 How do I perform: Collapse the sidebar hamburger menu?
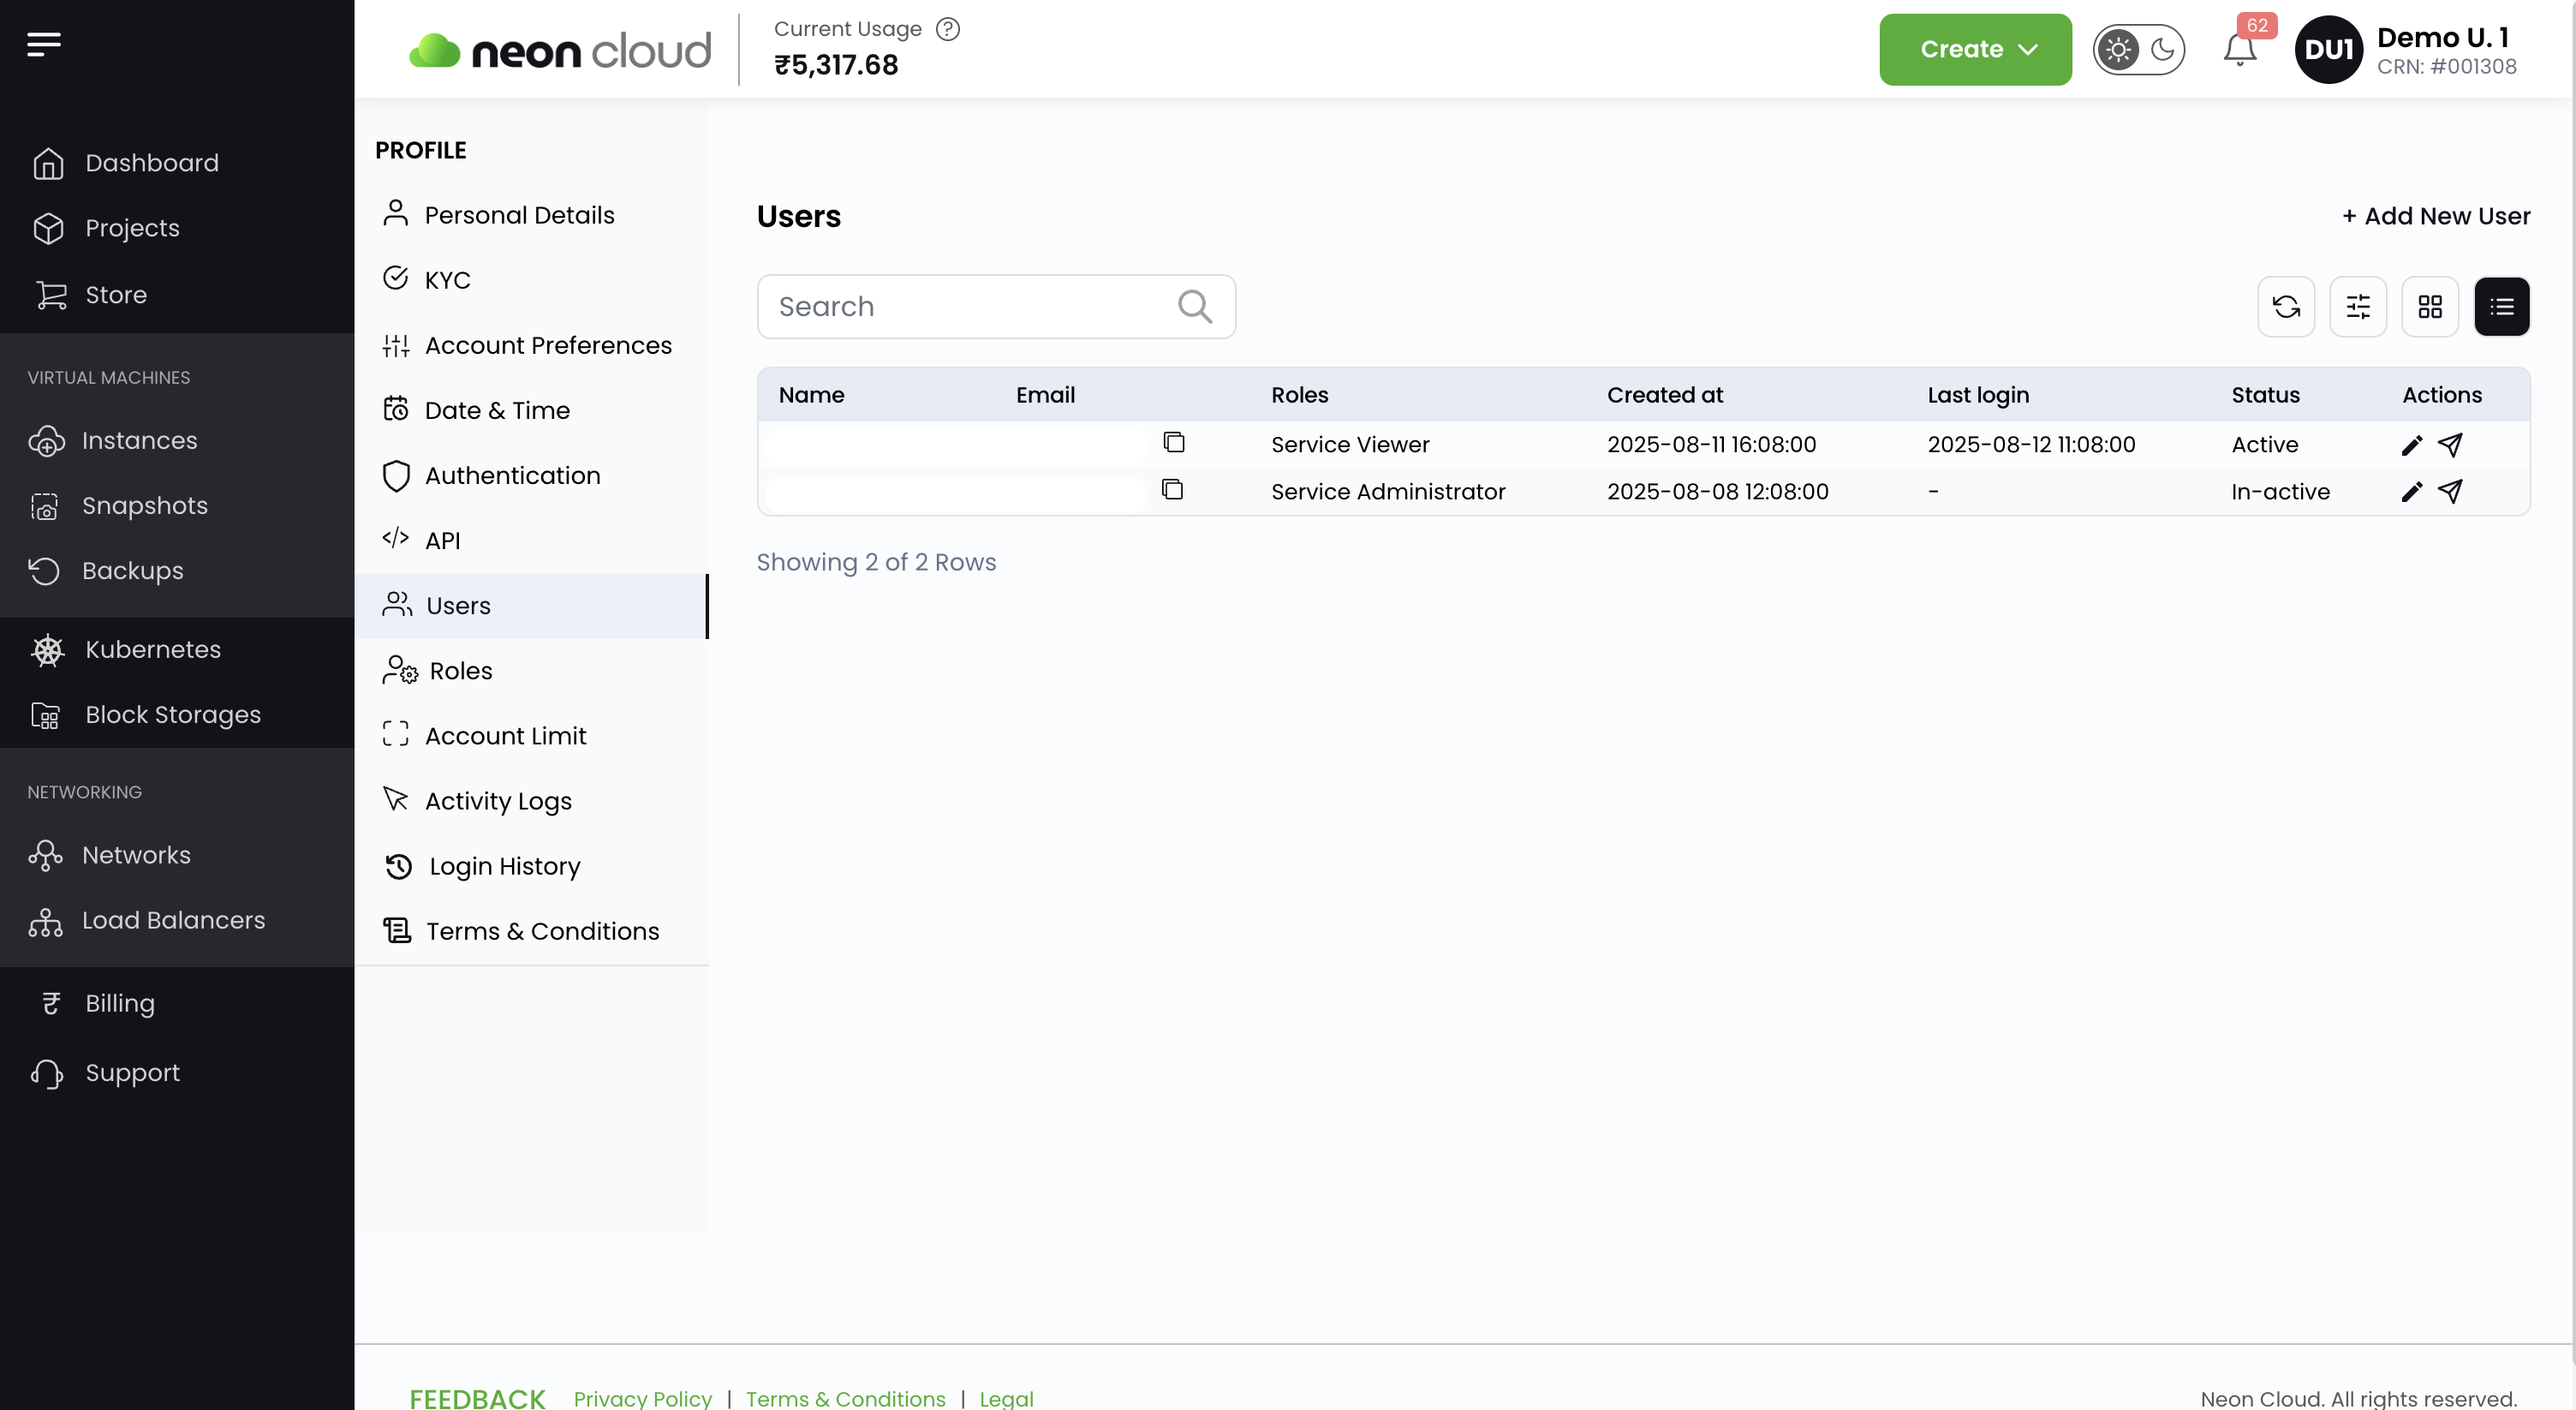(44, 44)
